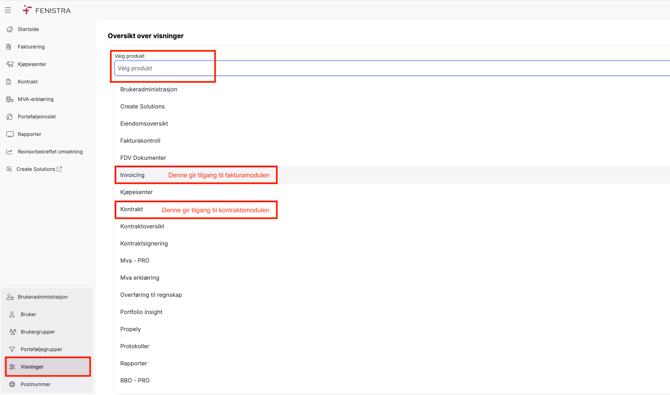Viewport: 670px width, 395px height.
Task: Open Porteføljegrupper under Brukeradministrasjon
Action: 41,349
